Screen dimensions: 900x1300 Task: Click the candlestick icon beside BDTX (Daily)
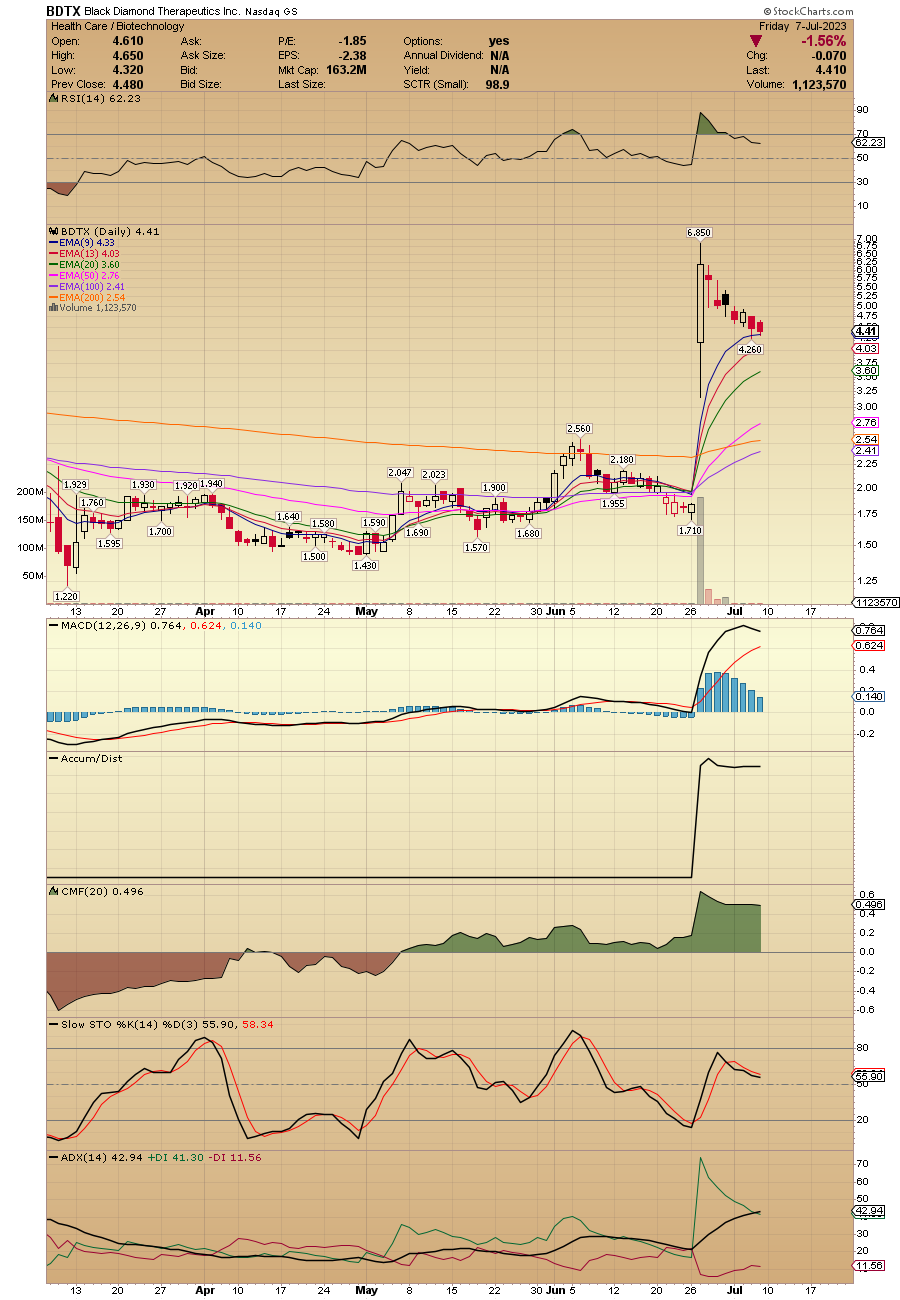tap(53, 231)
